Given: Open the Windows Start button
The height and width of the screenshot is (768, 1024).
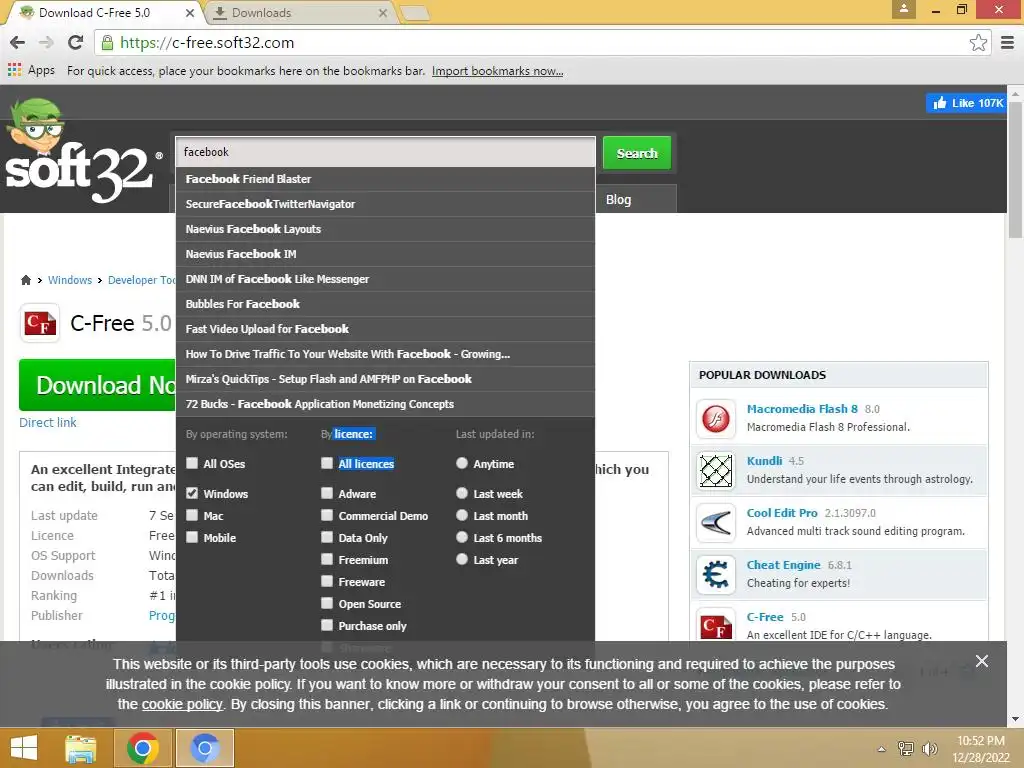Looking at the screenshot, I should click(24, 748).
